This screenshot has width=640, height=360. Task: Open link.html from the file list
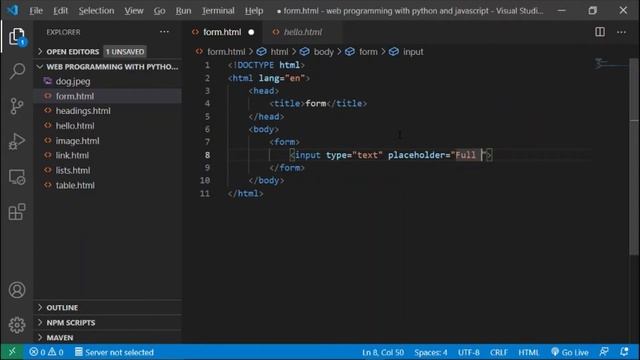[x=72, y=155]
